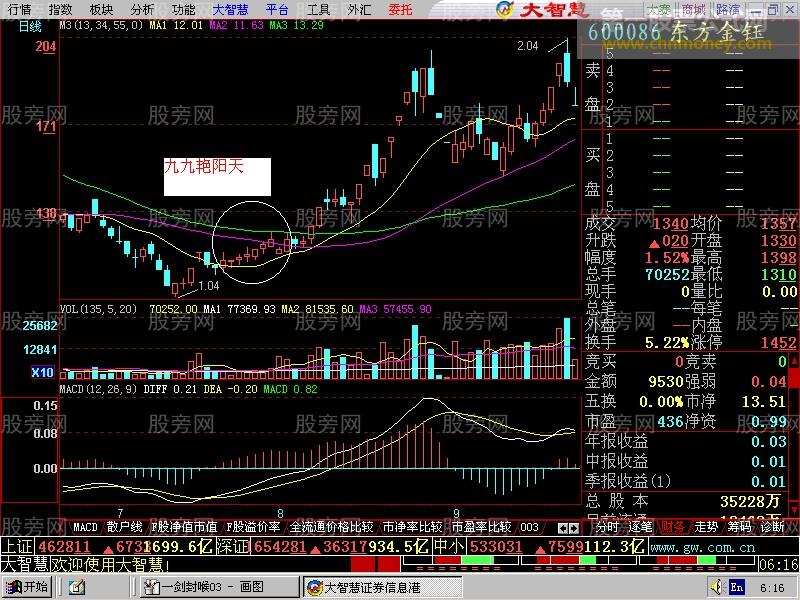Viewport: 800px width, 600px height.
Task: Open the 平台 menu
Action: (x=277, y=9)
